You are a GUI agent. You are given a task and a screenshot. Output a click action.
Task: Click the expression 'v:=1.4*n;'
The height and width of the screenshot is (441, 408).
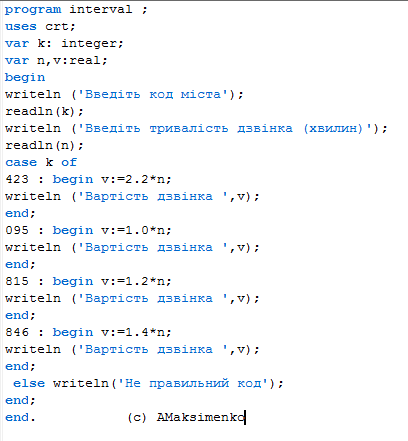pyautogui.click(x=136, y=332)
